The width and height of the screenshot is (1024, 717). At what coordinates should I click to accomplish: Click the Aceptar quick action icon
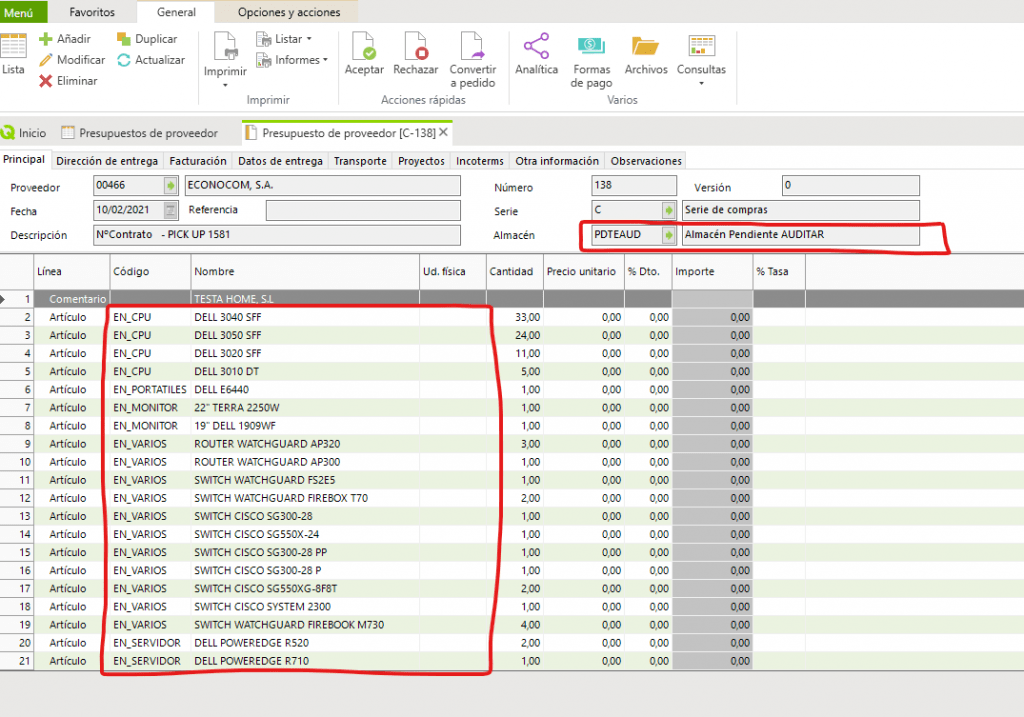pos(364,46)
